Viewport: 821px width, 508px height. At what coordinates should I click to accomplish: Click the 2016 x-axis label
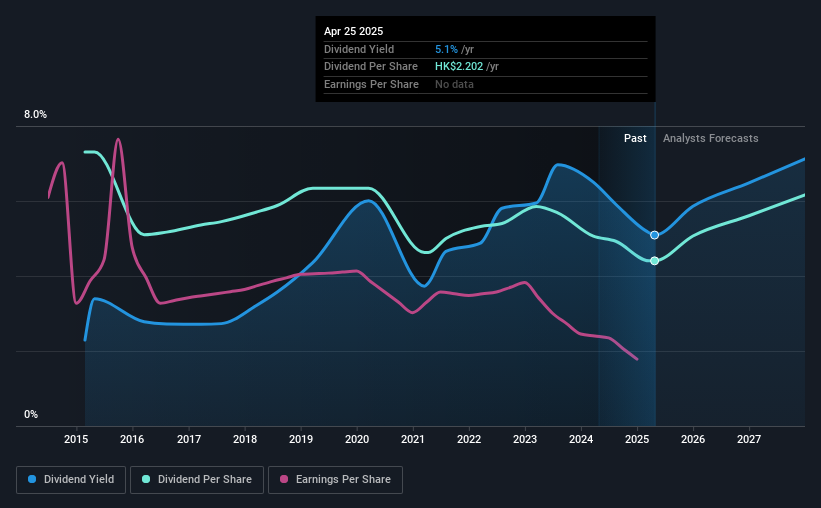pyautogui.click(x=132, y=439)
